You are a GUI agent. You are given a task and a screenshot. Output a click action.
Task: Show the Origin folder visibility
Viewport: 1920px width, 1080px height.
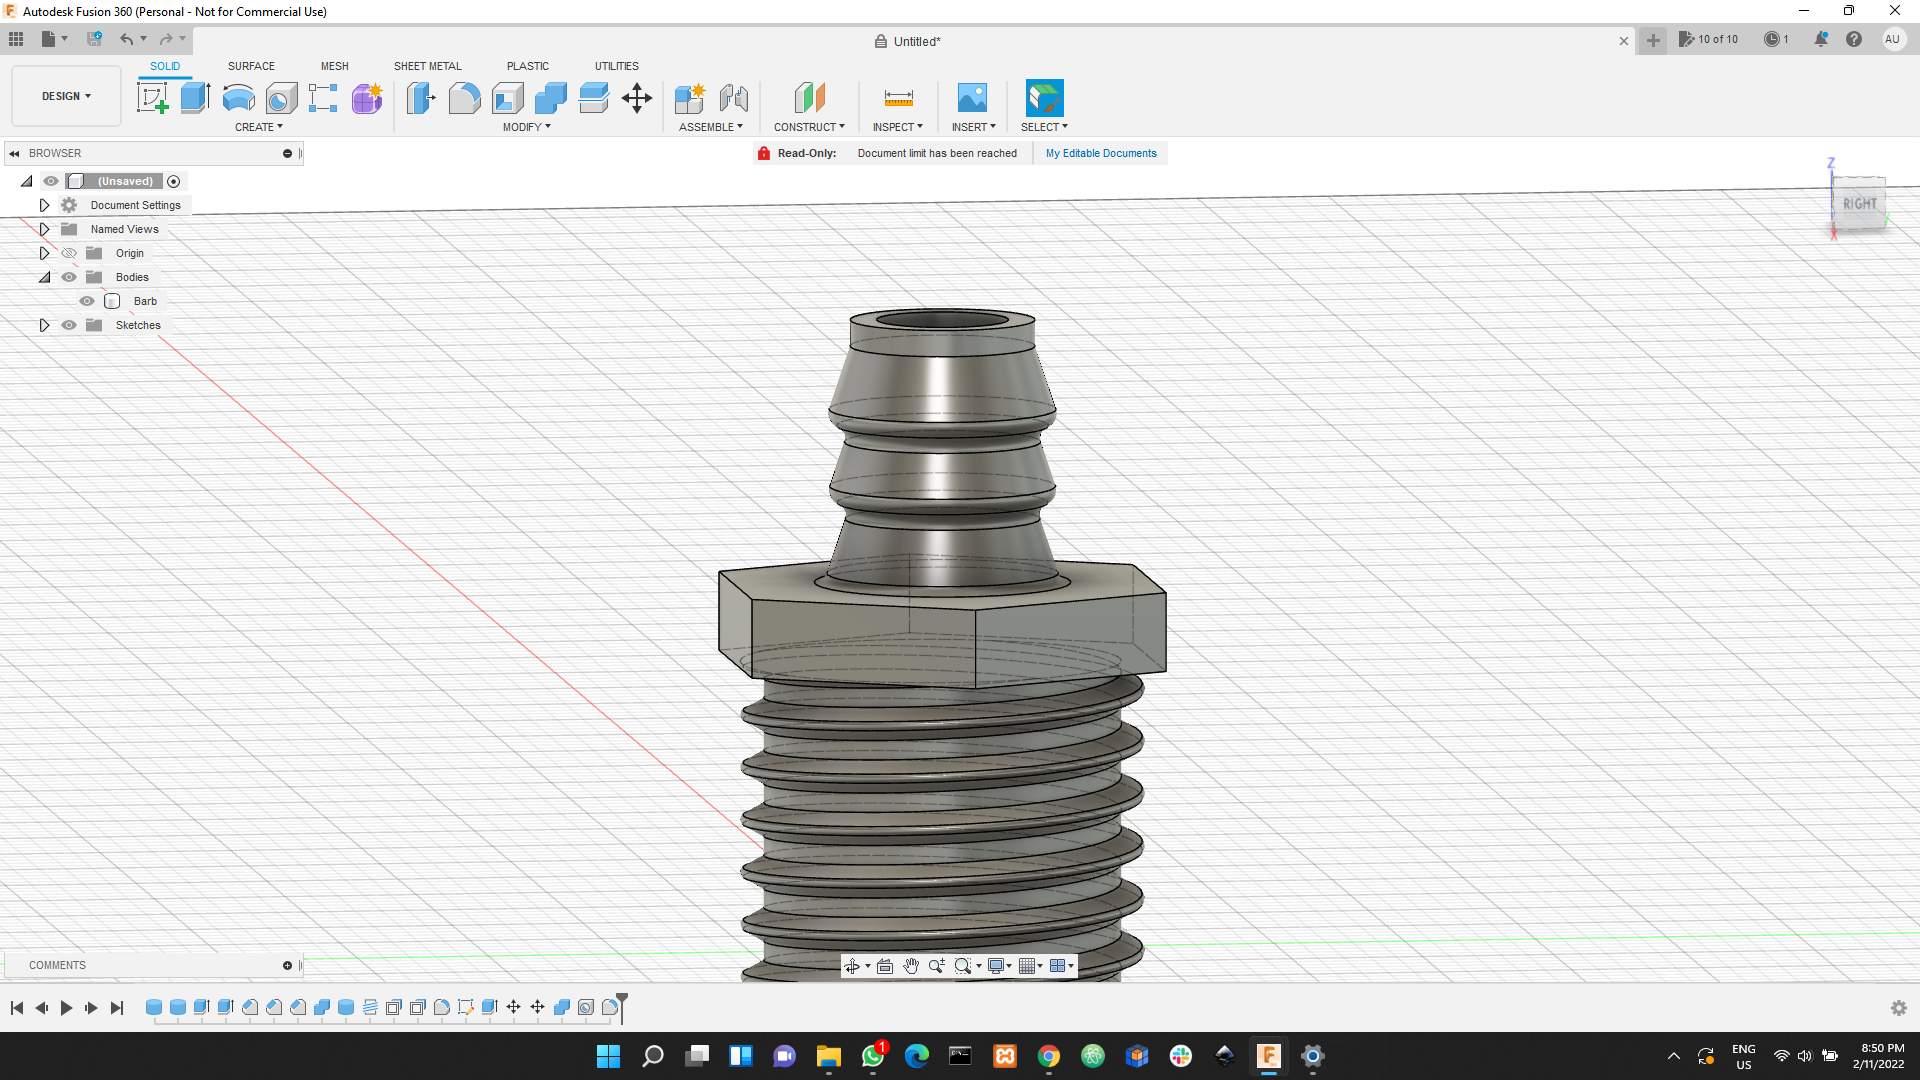68,253
